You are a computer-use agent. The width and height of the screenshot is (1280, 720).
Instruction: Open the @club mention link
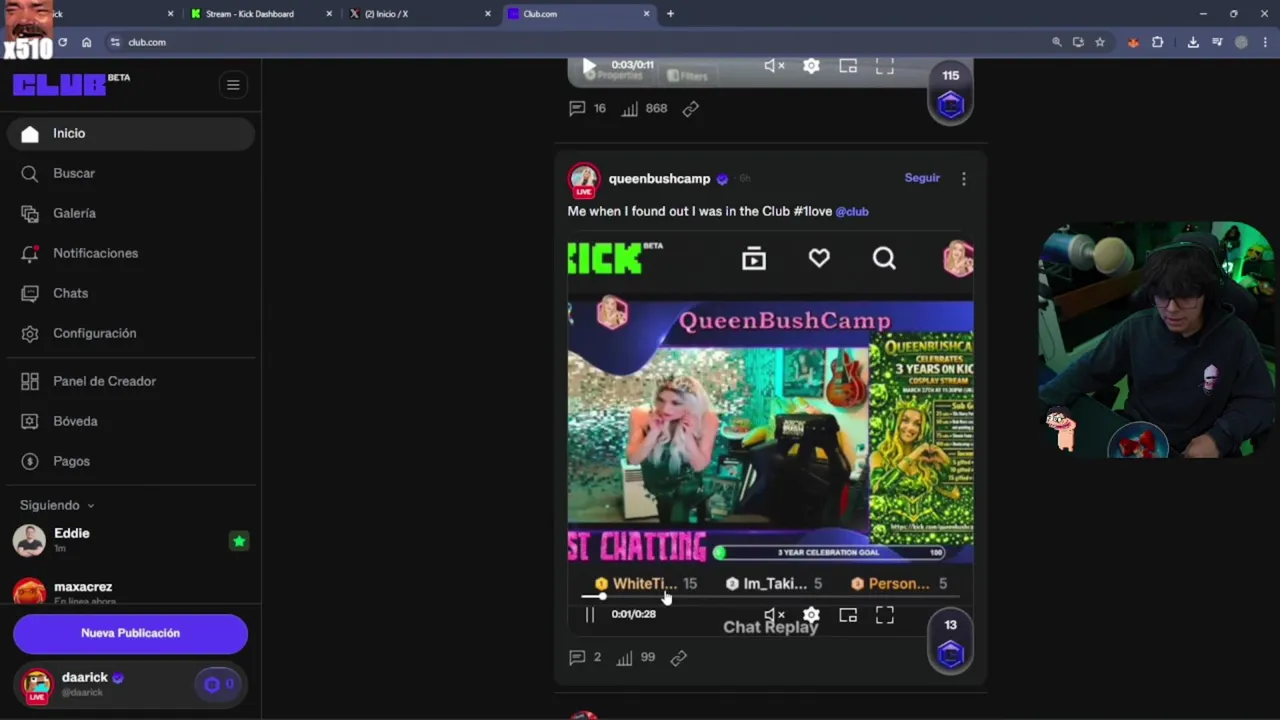(852, 211)
